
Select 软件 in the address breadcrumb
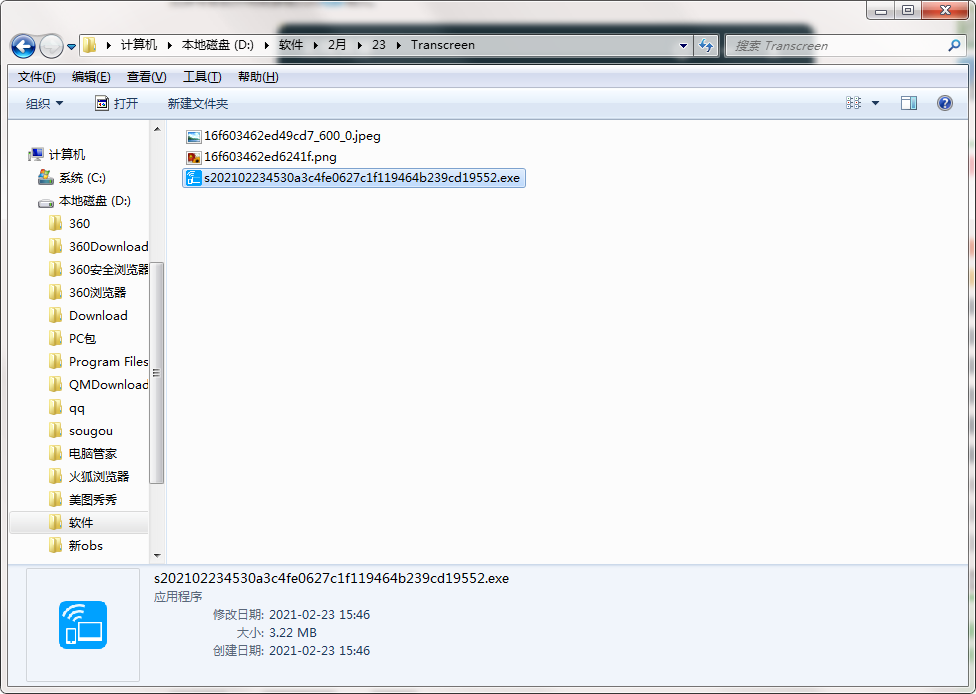(x=291, y=45)
